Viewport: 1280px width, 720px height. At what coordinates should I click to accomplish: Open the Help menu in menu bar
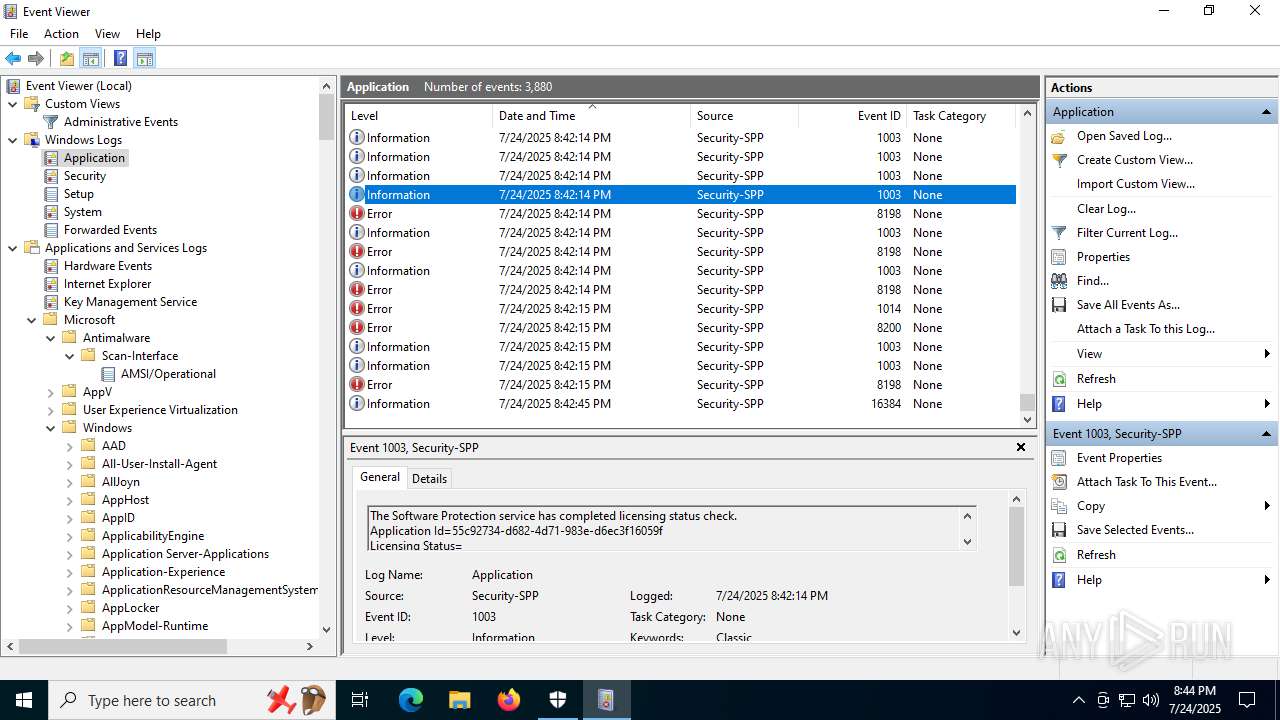148,34
